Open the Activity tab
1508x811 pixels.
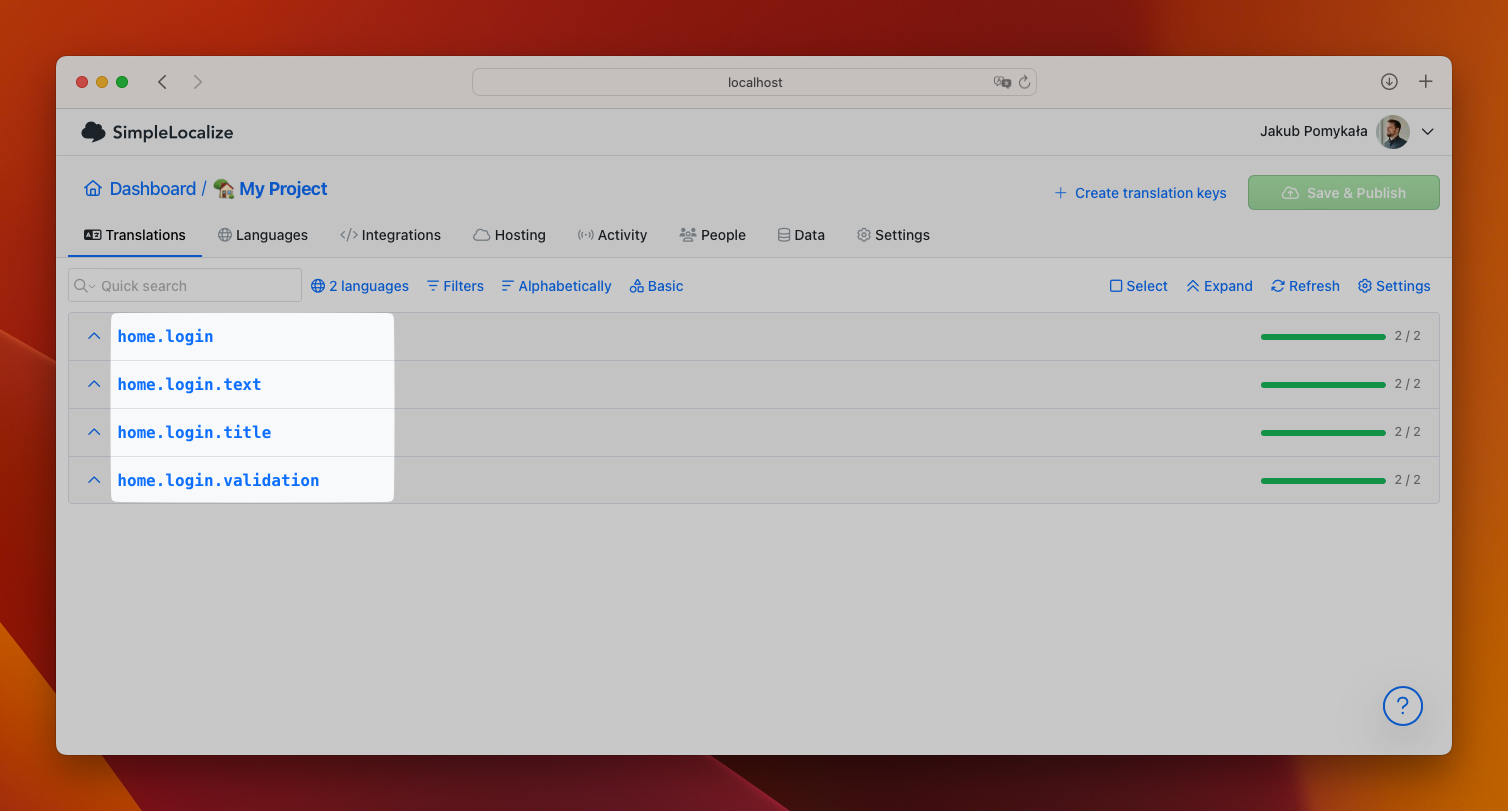click(612, 235)
